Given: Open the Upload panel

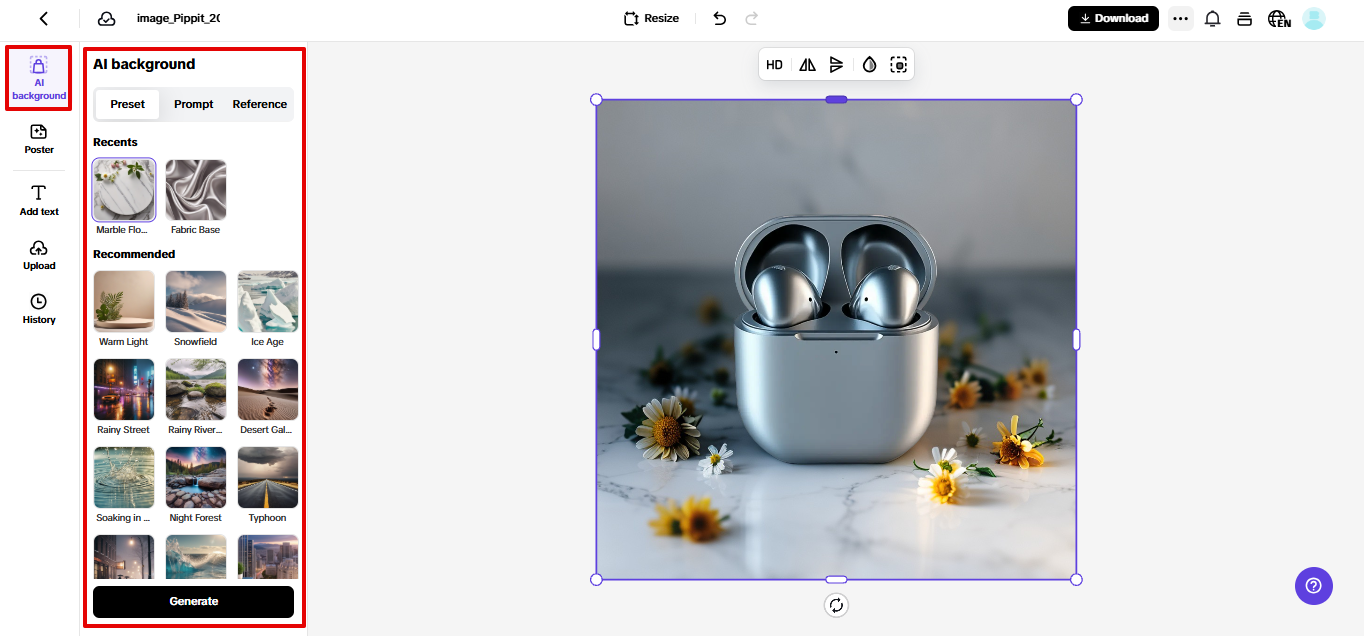Looking at the screenshot, I should click(x=38, y=254).
